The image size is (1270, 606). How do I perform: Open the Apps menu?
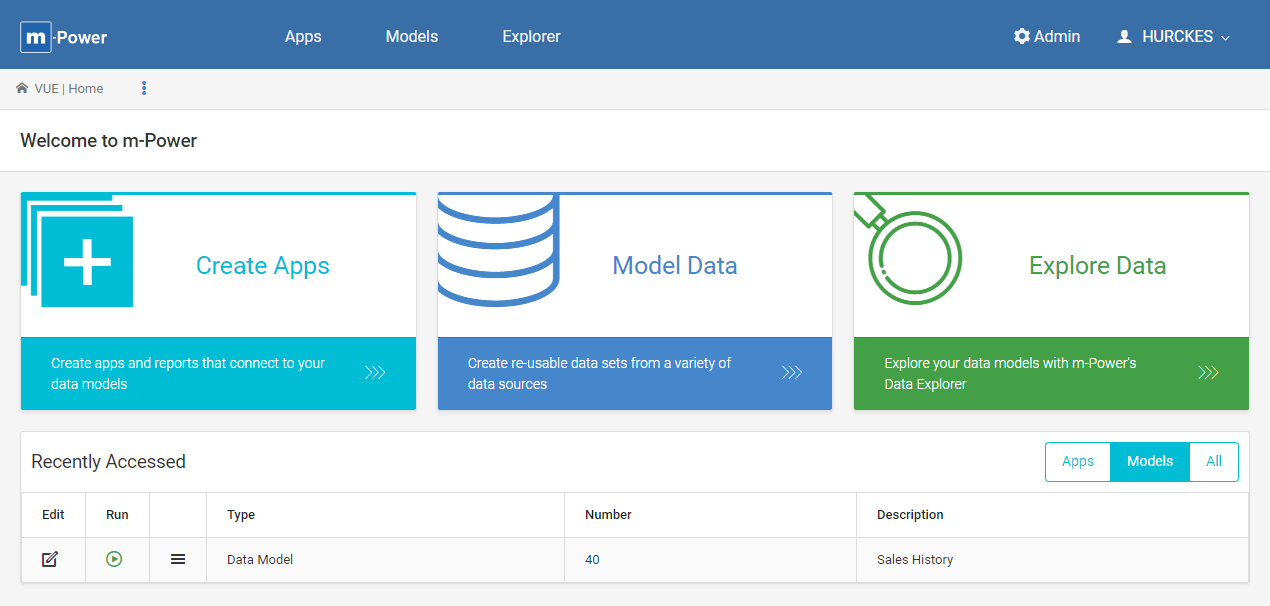(303, 36)
